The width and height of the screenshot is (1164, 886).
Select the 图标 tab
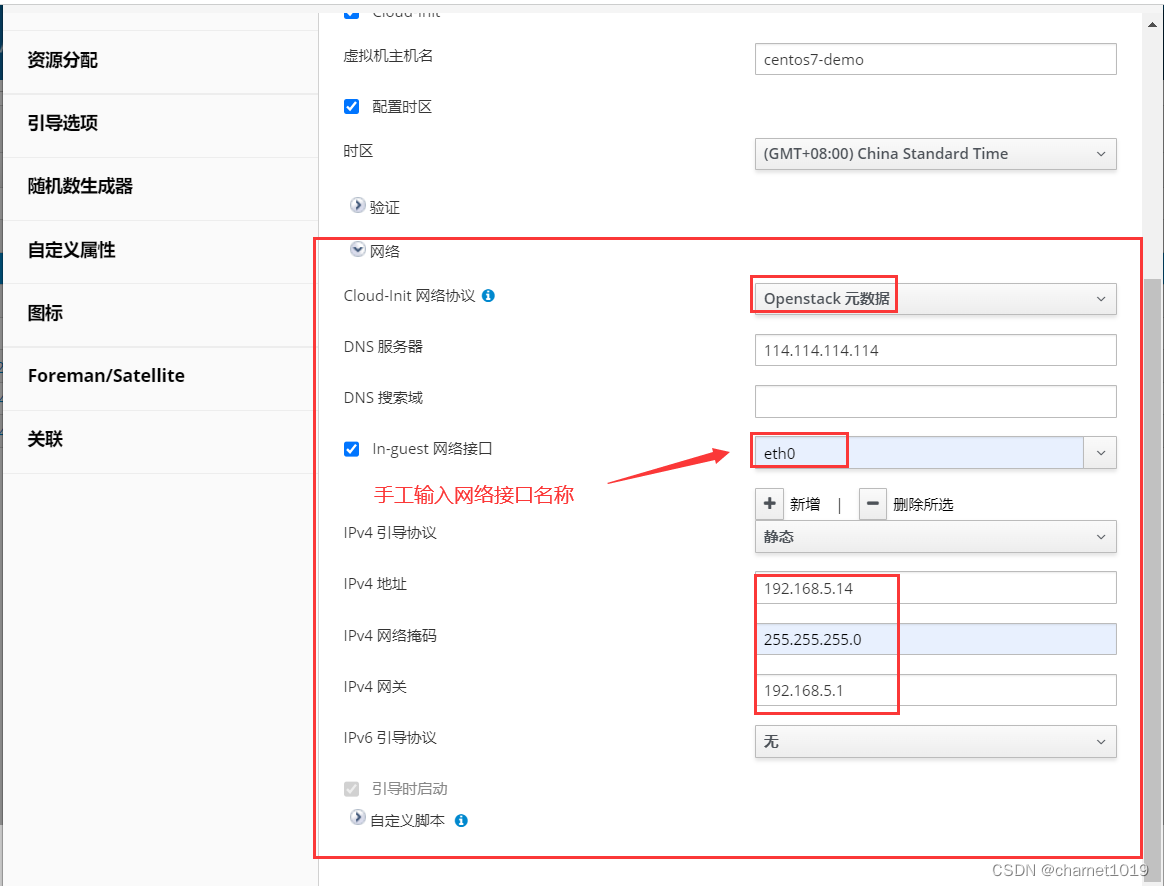160,315
